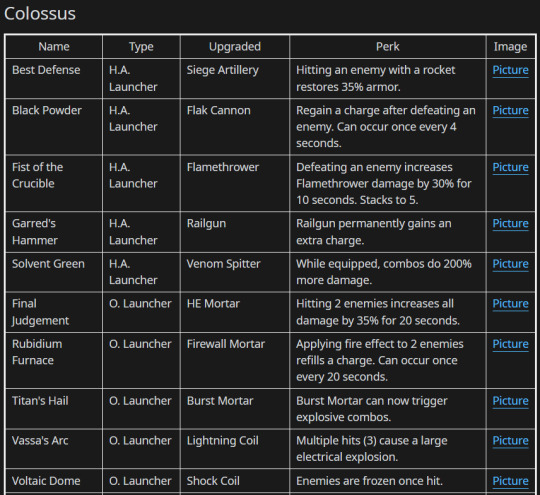
Task: Open Fist of the Crucible picture link
Action: (x=510, y=167)
